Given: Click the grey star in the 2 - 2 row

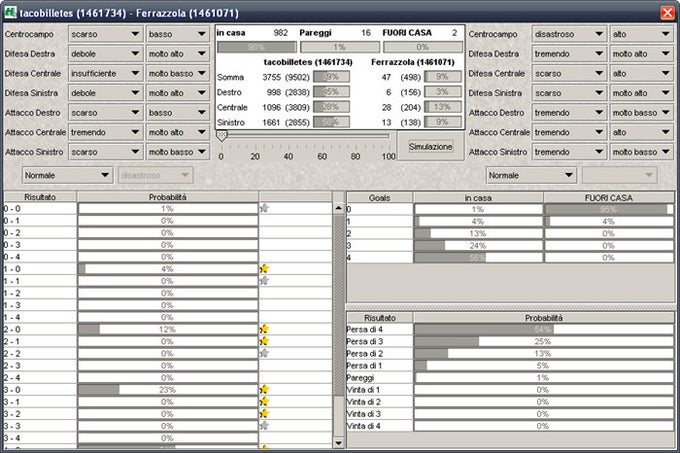Looking at the screenshot, I should [264, 353].
